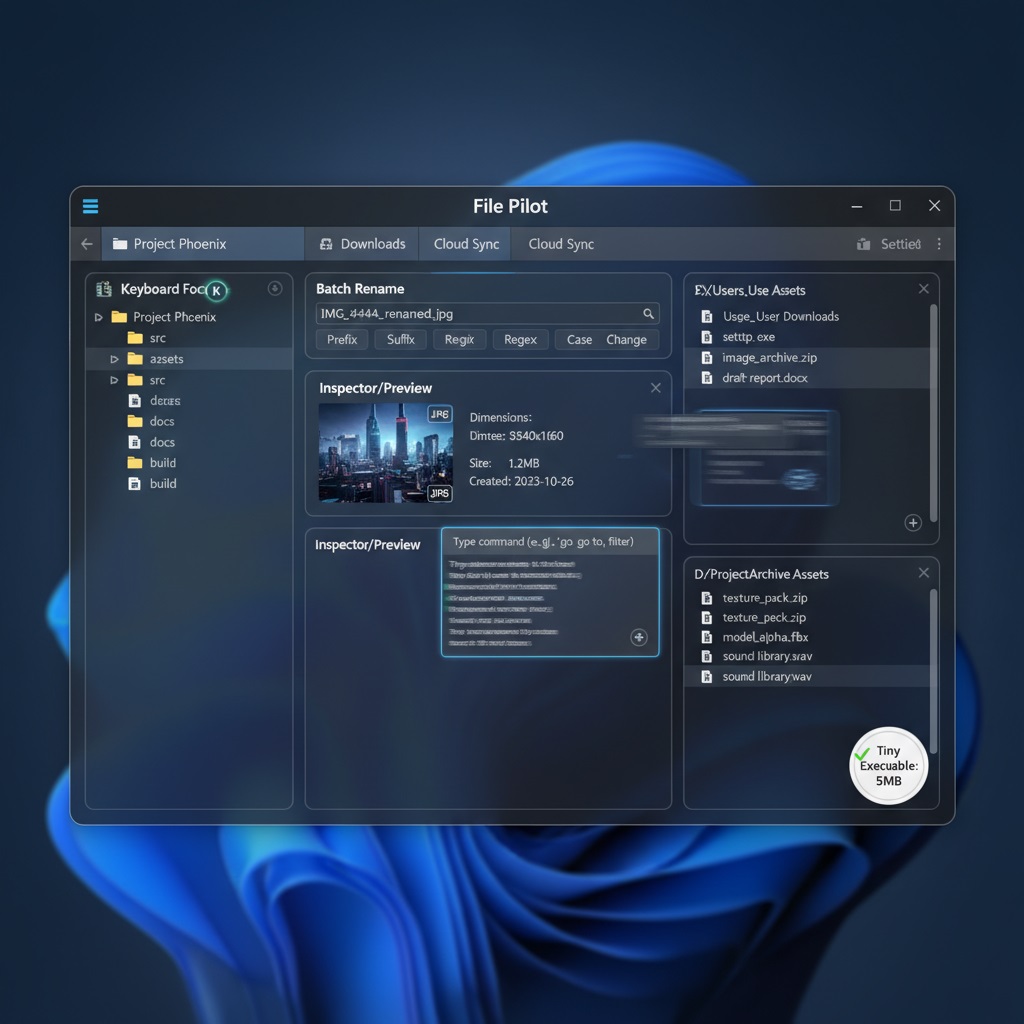Expand the Project Phcenix tree root
The image size is (1024, 1024).
coord(99,317)
